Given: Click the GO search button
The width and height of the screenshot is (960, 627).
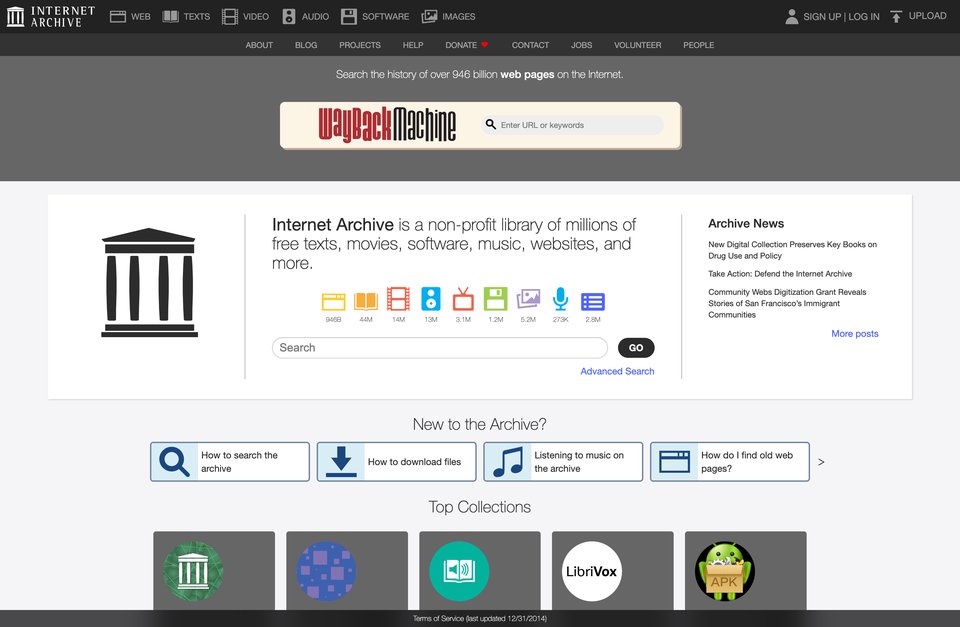Looking at the screenshot, I should tap(636, 348).
